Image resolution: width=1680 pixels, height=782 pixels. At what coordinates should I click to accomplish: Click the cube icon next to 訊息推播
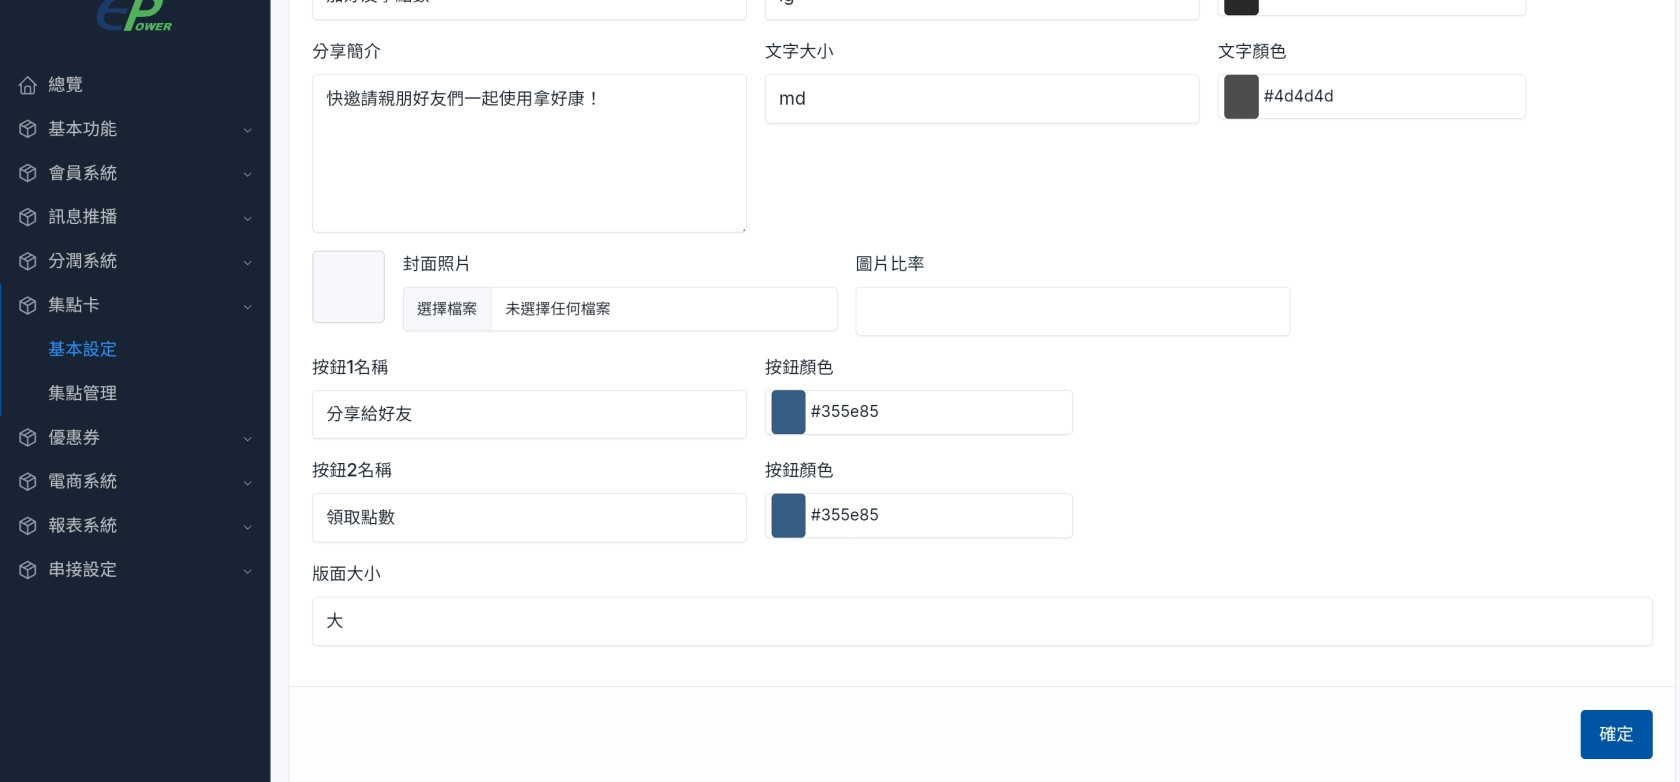coord(28,217)
